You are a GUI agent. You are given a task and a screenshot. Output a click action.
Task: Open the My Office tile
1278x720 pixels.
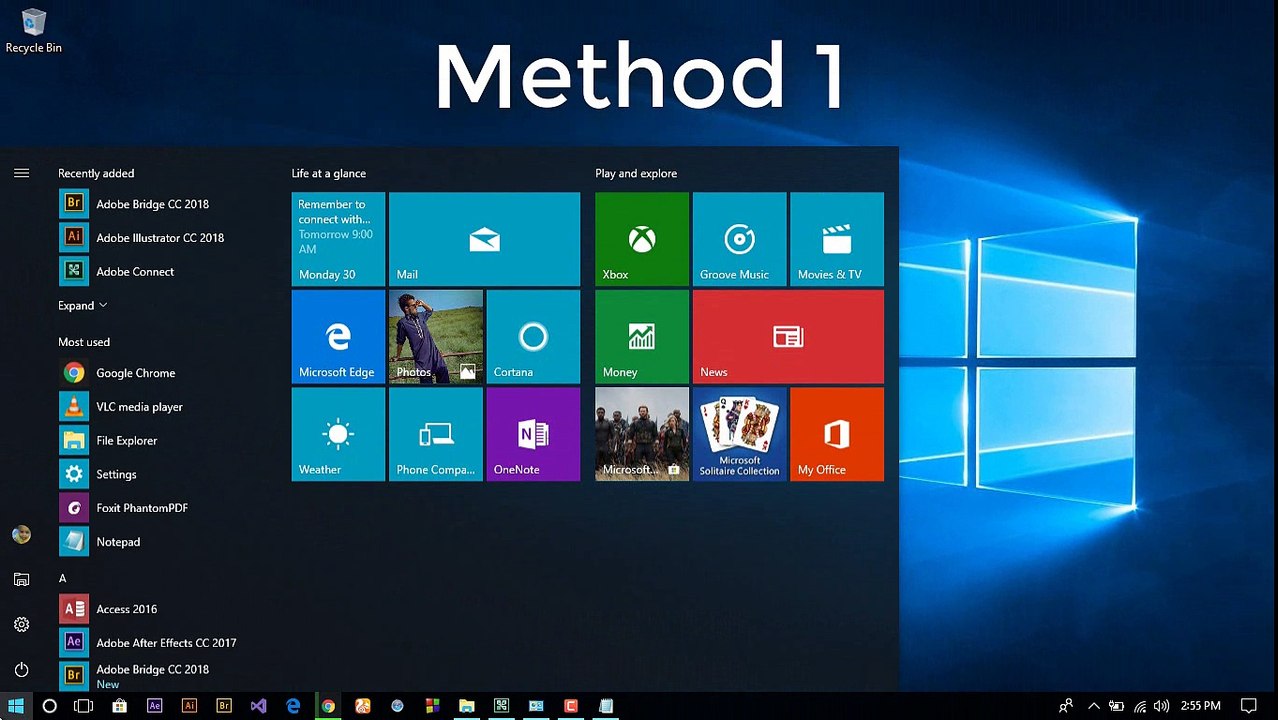point(837,434)
